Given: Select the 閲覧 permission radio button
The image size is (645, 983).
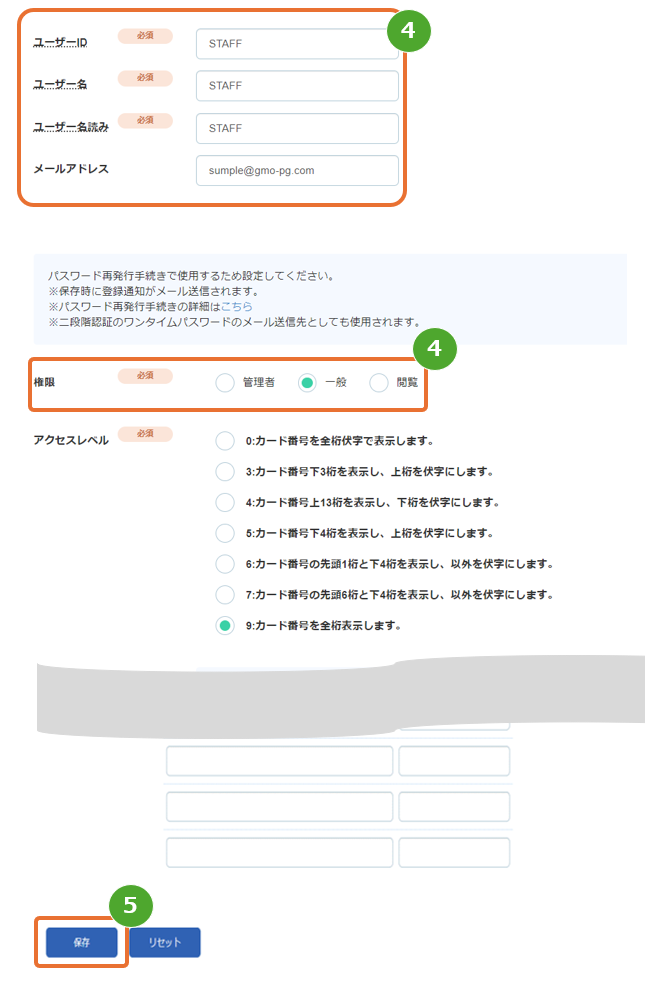Looking at the screenshot, I should 379,382.
